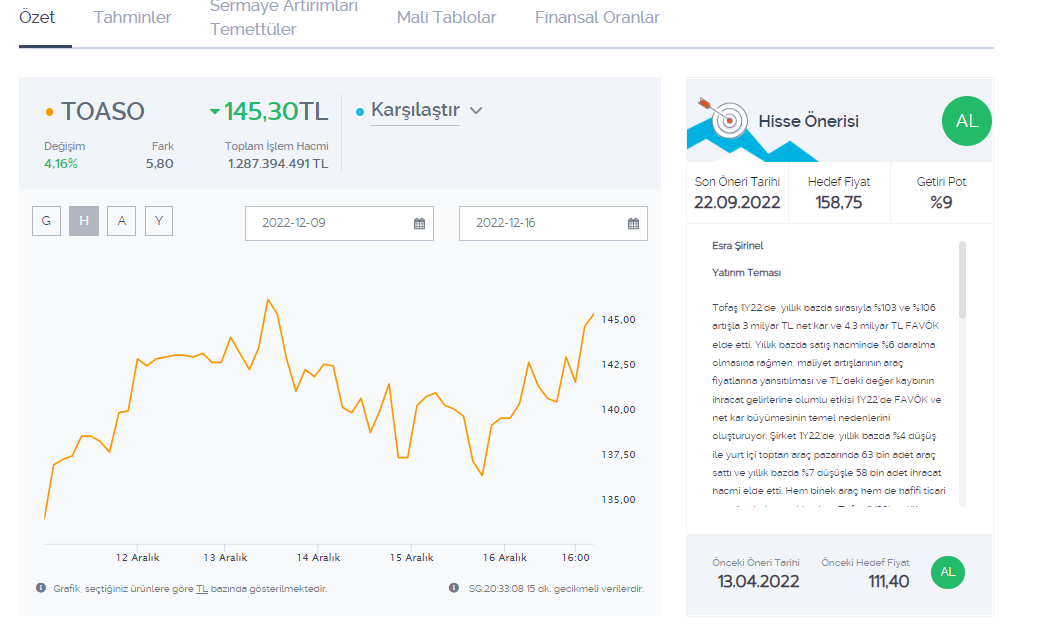Screen dimensions: 1052x635
Task: Click the start date field 2022-12-09
Action: (339, 224)
